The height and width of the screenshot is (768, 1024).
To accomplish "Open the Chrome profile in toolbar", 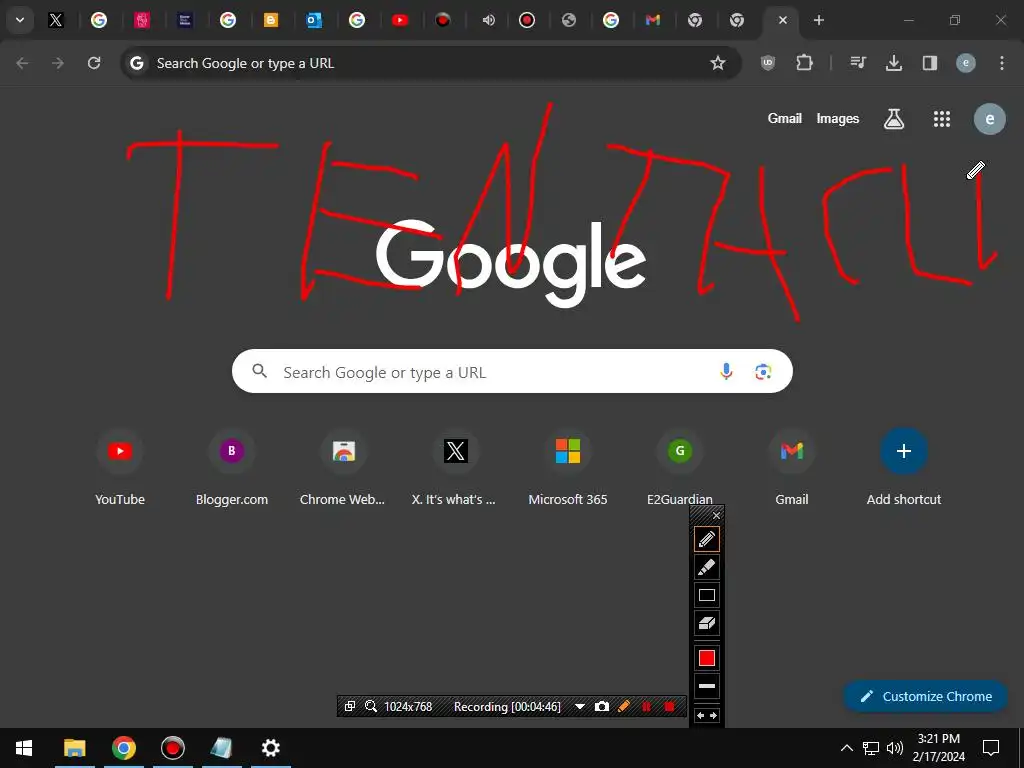I will 966,63.
